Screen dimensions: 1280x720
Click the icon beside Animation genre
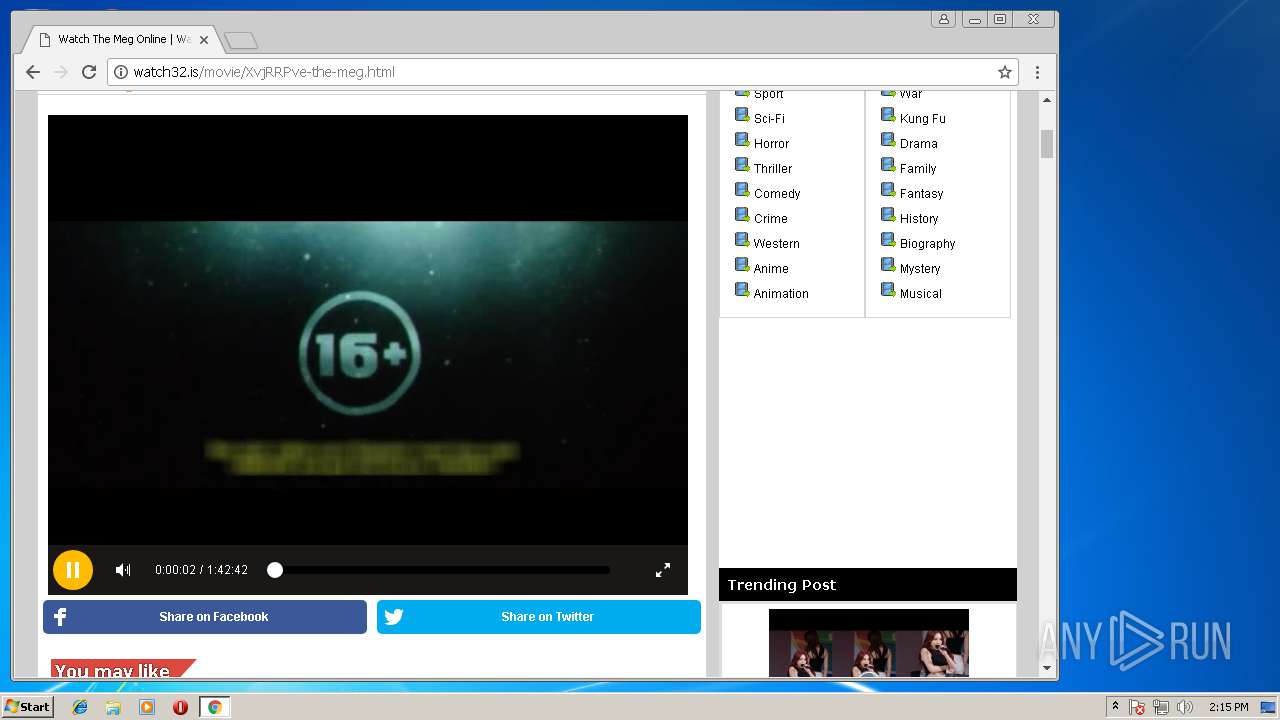(x=742, y=290)
